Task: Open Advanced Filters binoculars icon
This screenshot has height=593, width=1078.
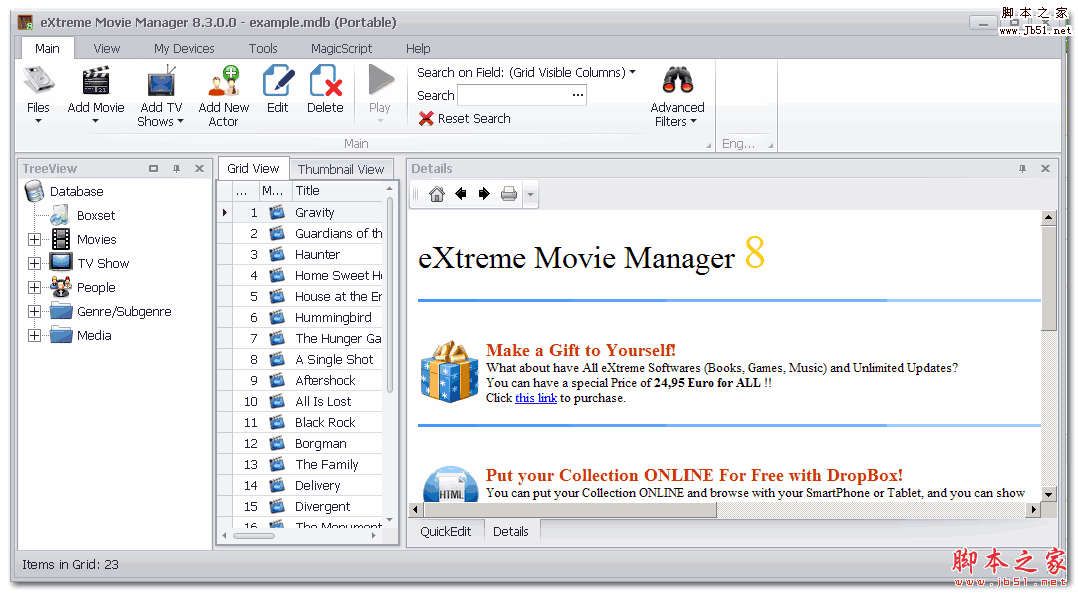Action: (677, 80)
